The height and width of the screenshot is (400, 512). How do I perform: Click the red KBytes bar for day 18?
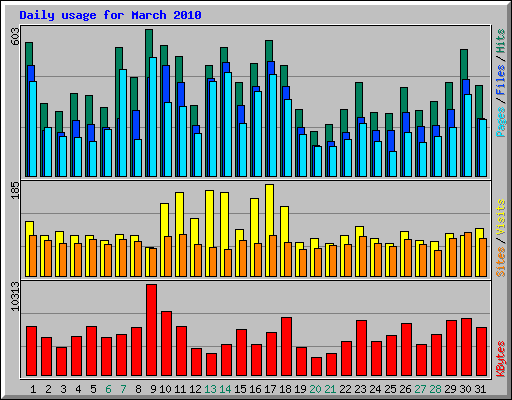pyautogui.click(x=286, y=347)
